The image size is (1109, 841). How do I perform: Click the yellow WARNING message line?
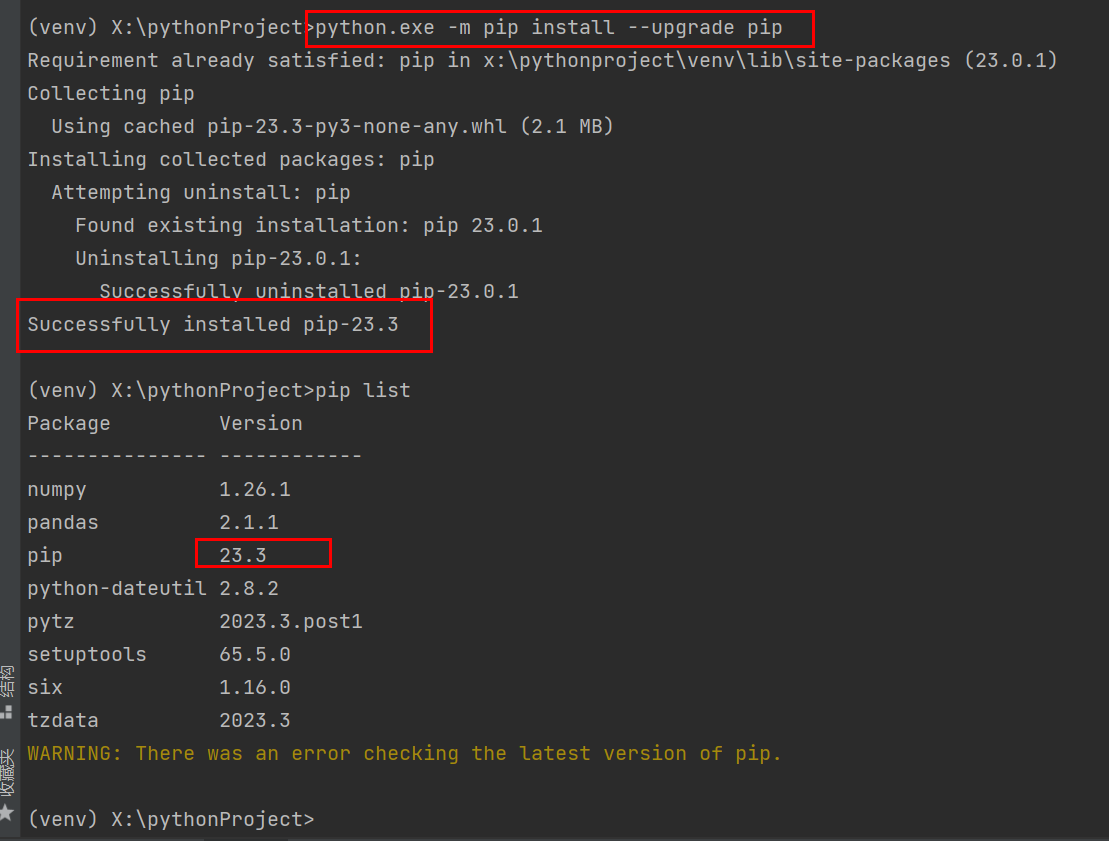point(404,753)
